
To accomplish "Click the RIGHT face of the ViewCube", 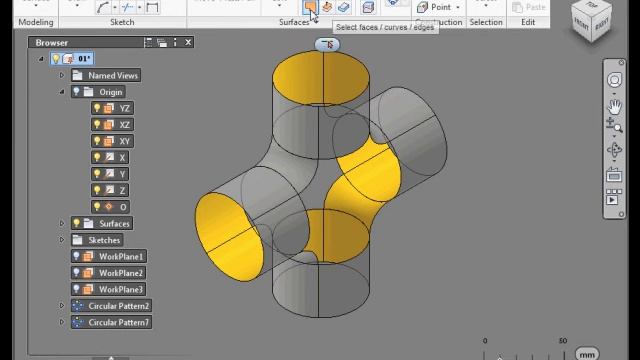I will pyautogui.click(x=602, y=24).
